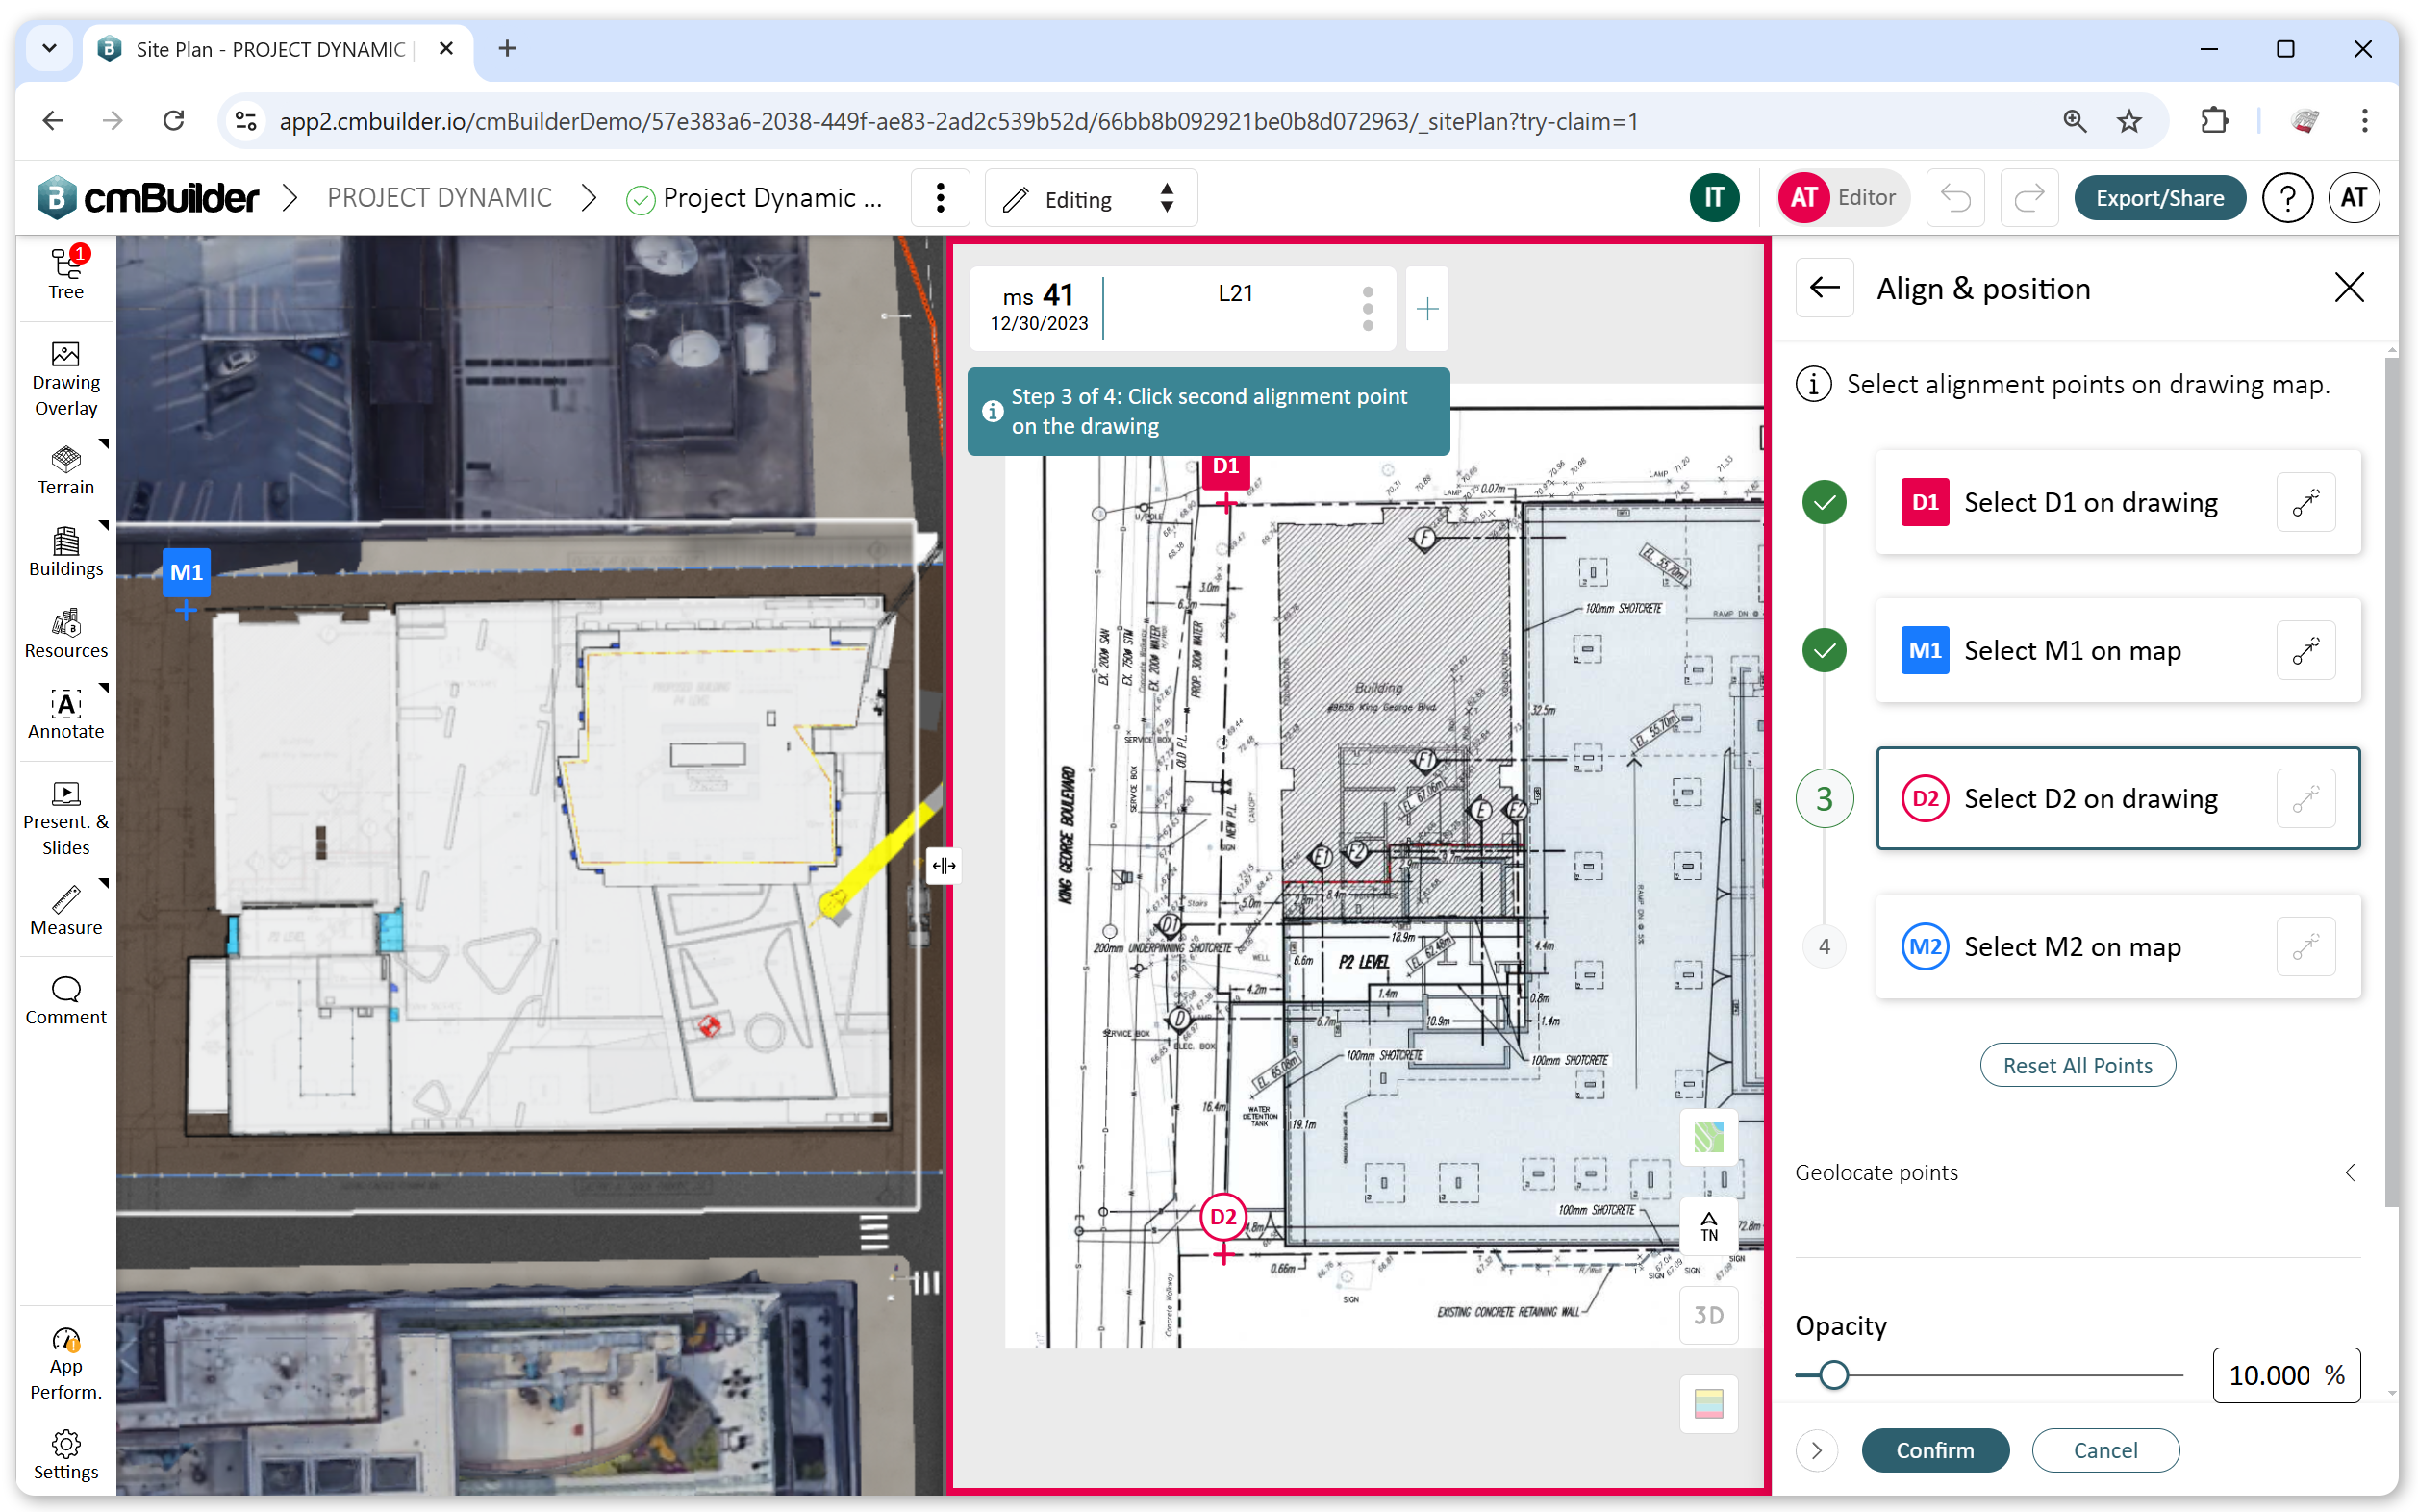Open L21 milestone three-dot menu
This screenshot has width=2418, height=1512.
1368,309
